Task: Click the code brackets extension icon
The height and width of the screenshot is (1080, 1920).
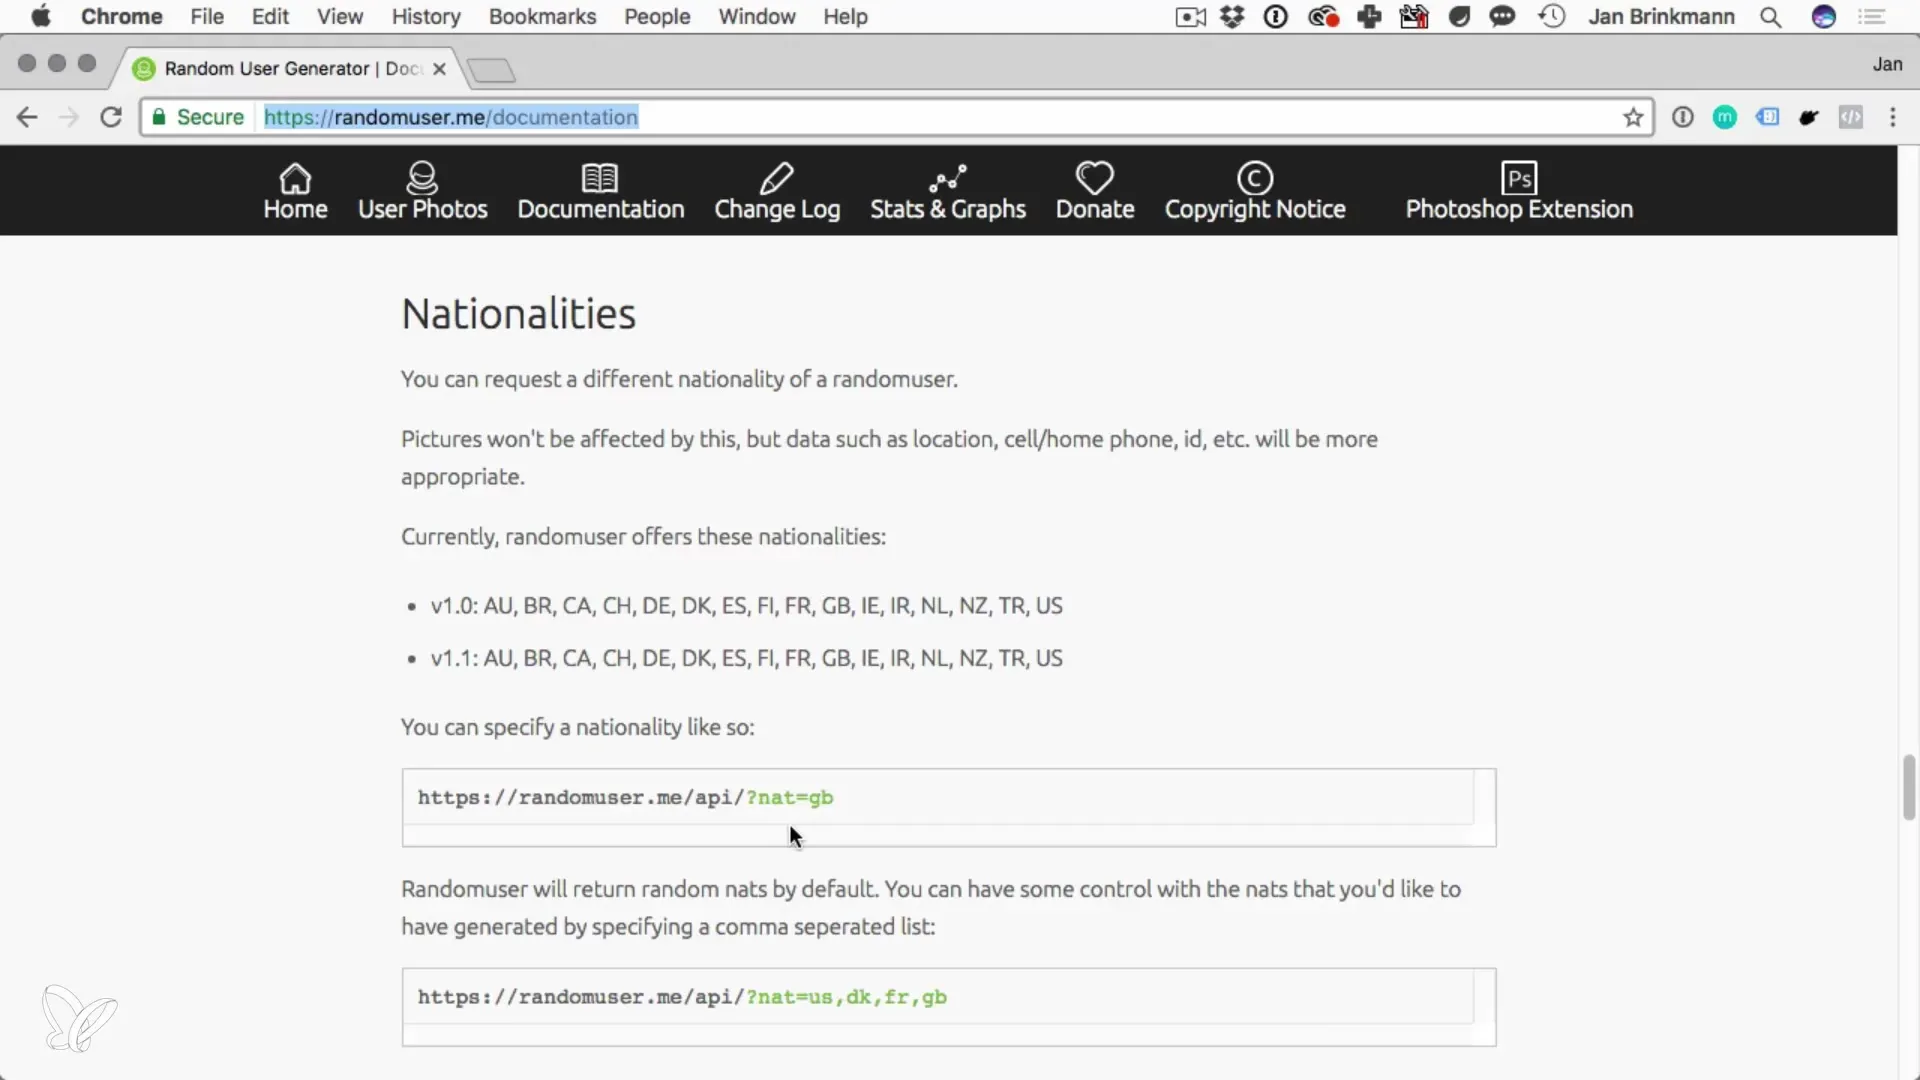Action: pos(1851,117)
